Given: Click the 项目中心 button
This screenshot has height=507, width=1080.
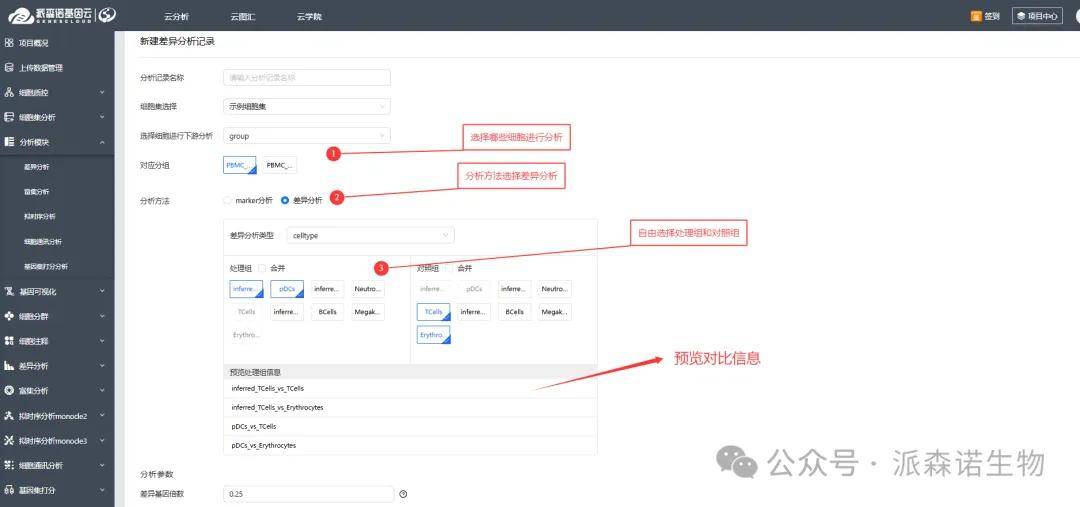Looking at the screenshot, I should coord(1037,16).
